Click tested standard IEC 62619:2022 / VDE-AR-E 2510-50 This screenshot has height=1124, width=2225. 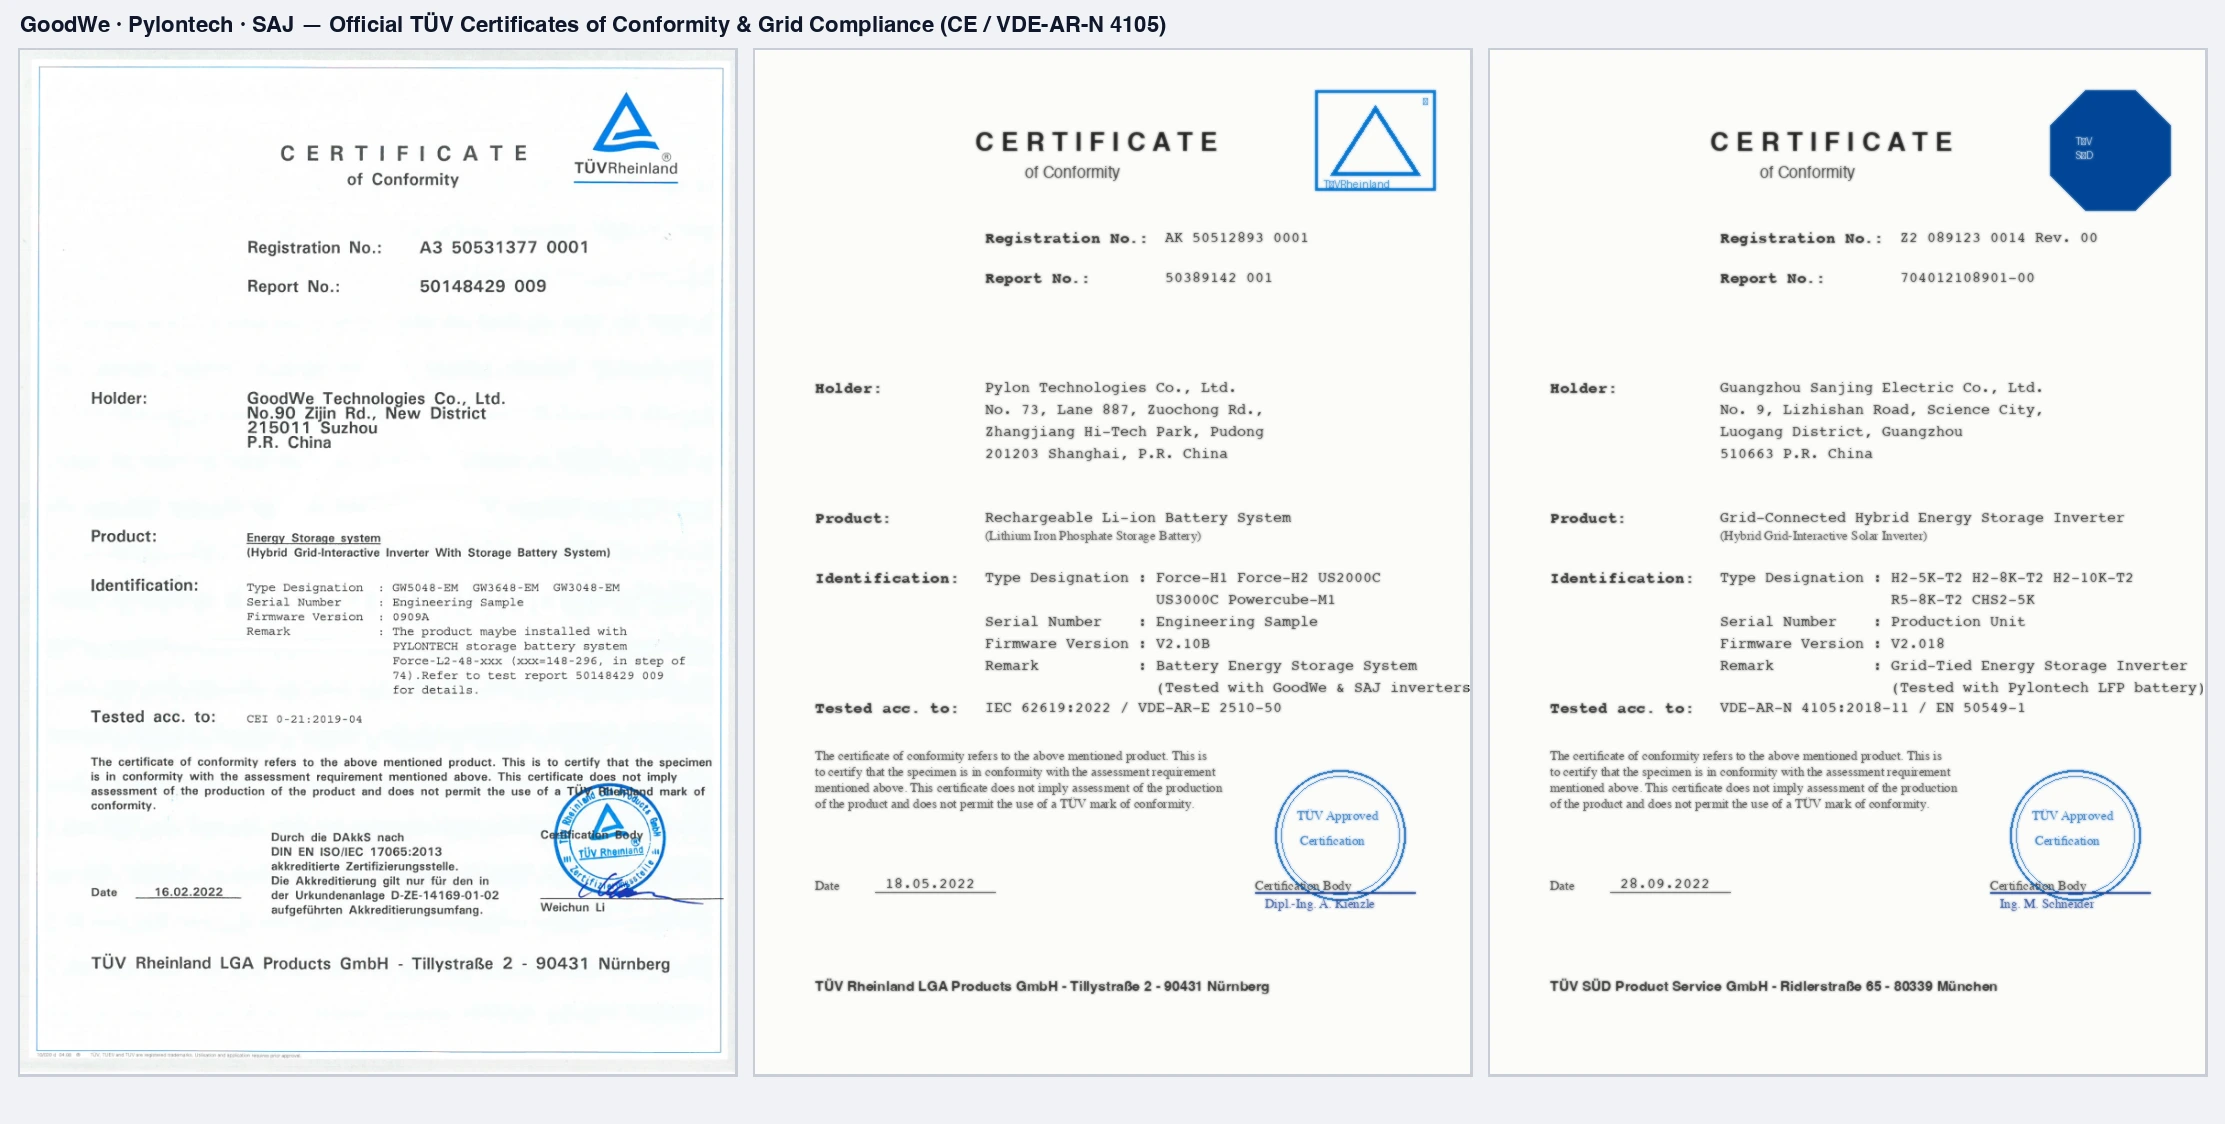[1133, 708]
